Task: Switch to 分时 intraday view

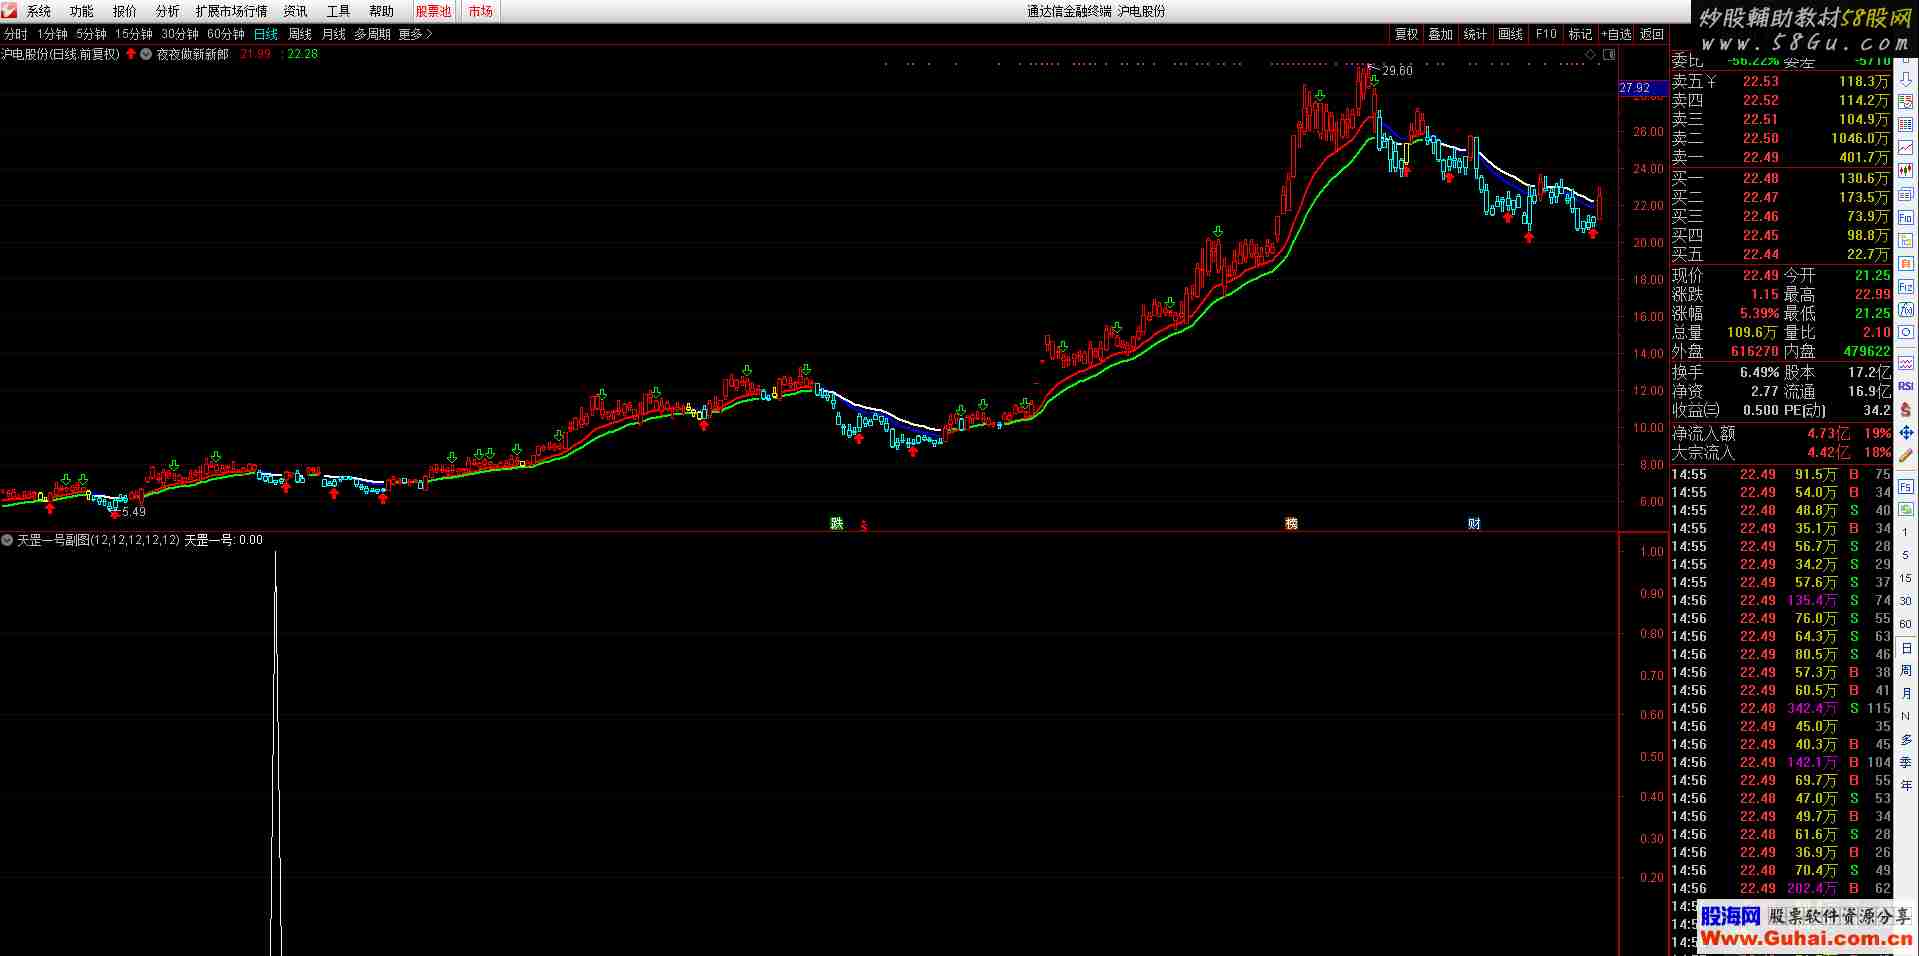Action: (16, 34)
